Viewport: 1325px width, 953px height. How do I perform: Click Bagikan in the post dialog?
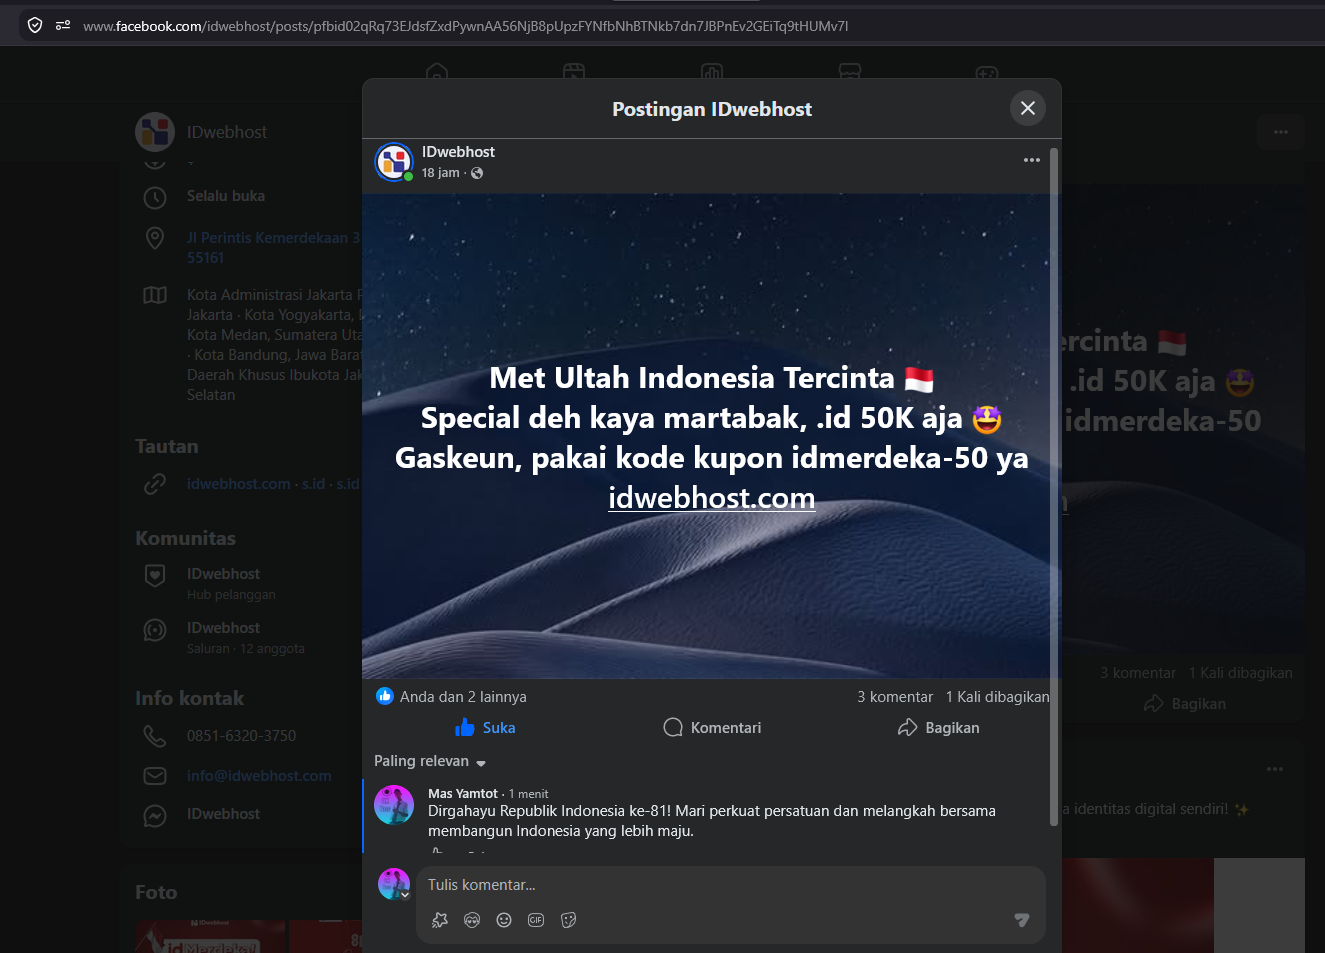[938, 728]
